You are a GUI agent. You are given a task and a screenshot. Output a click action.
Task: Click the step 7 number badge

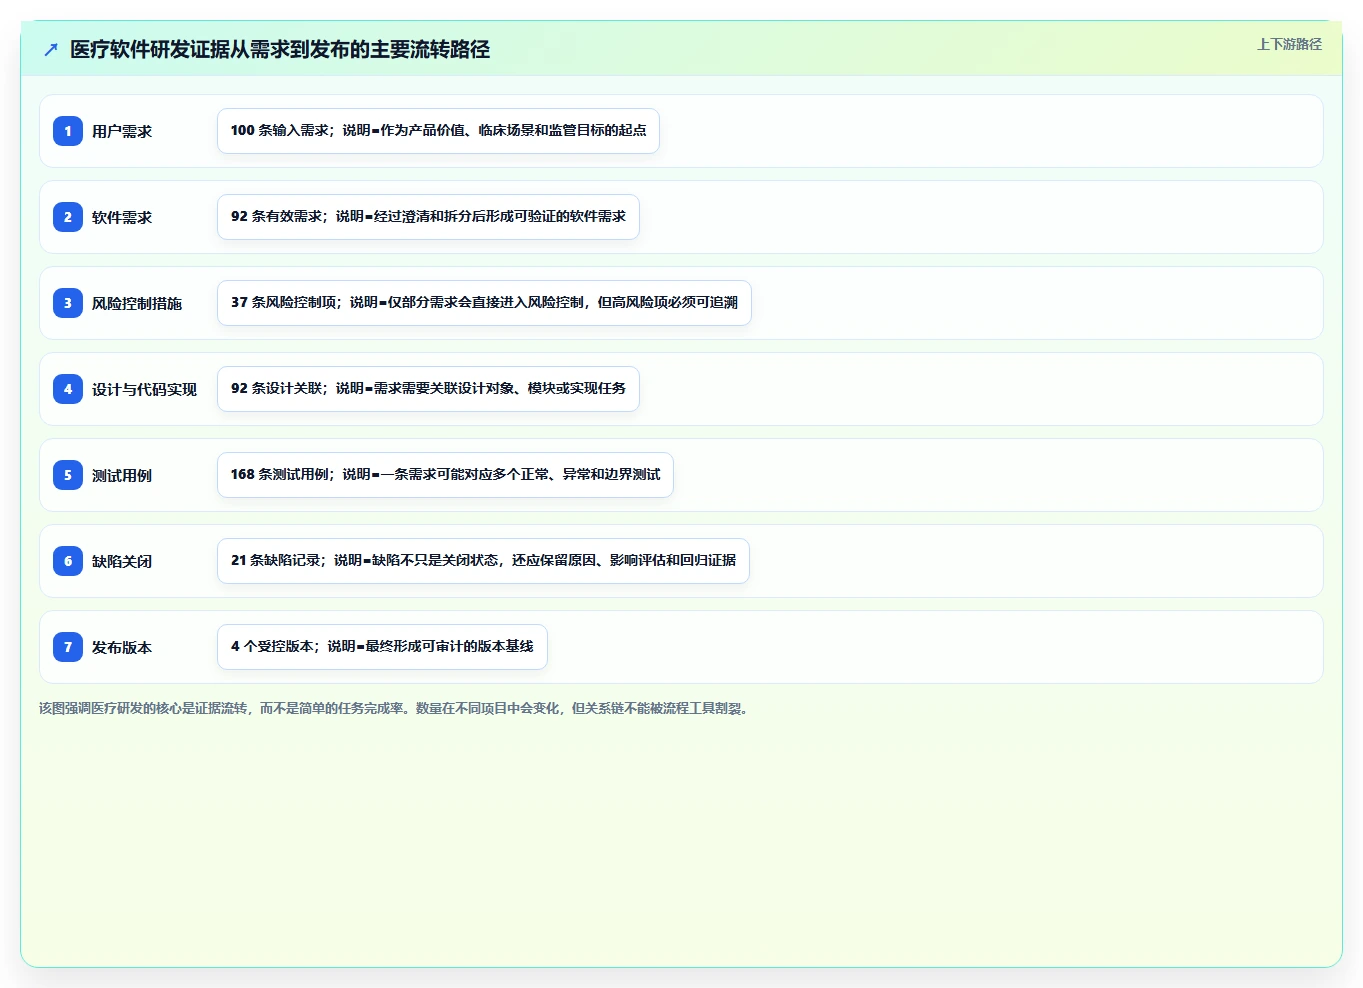coord(68,647)
